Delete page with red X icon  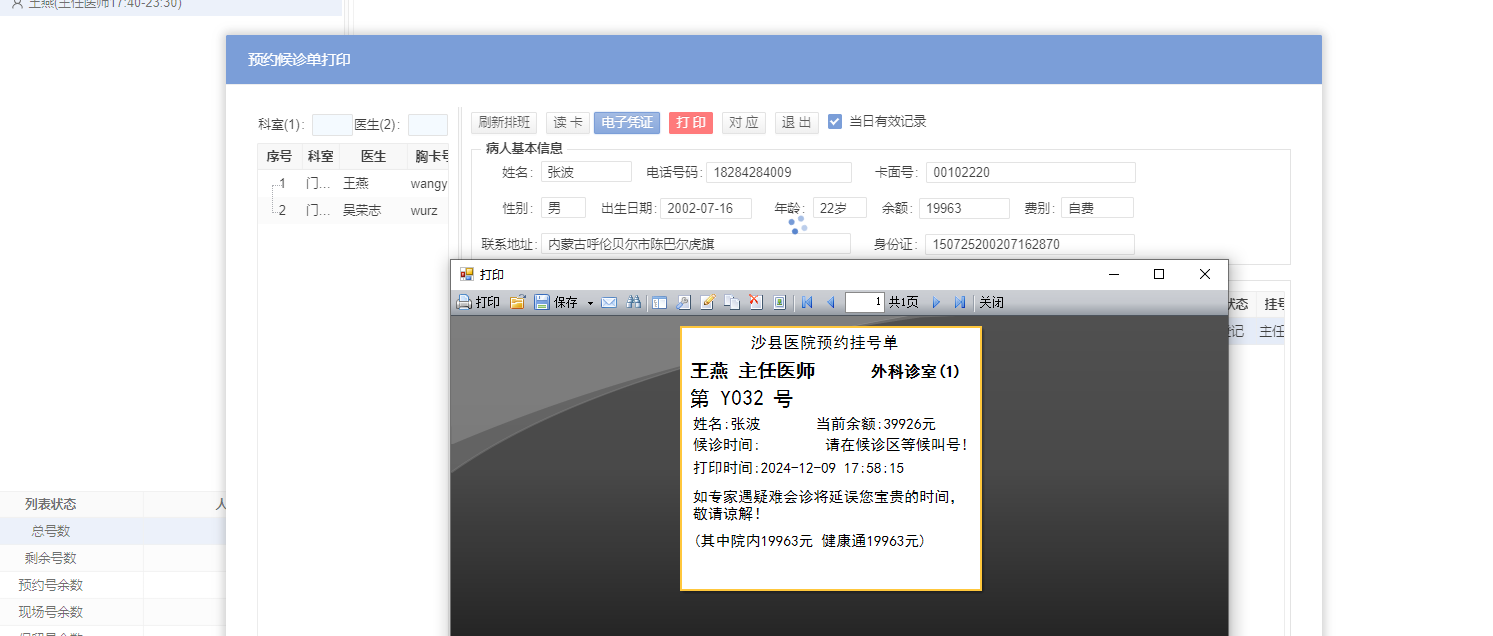pos(756,302)
